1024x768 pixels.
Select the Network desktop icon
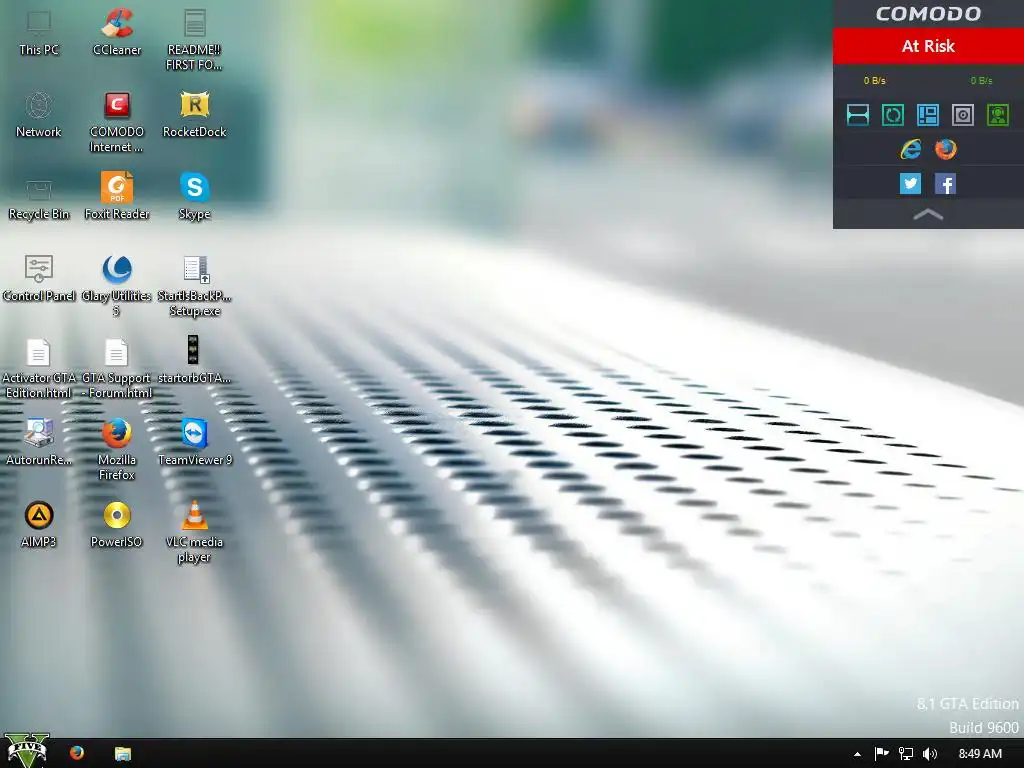tap(39, 116)
